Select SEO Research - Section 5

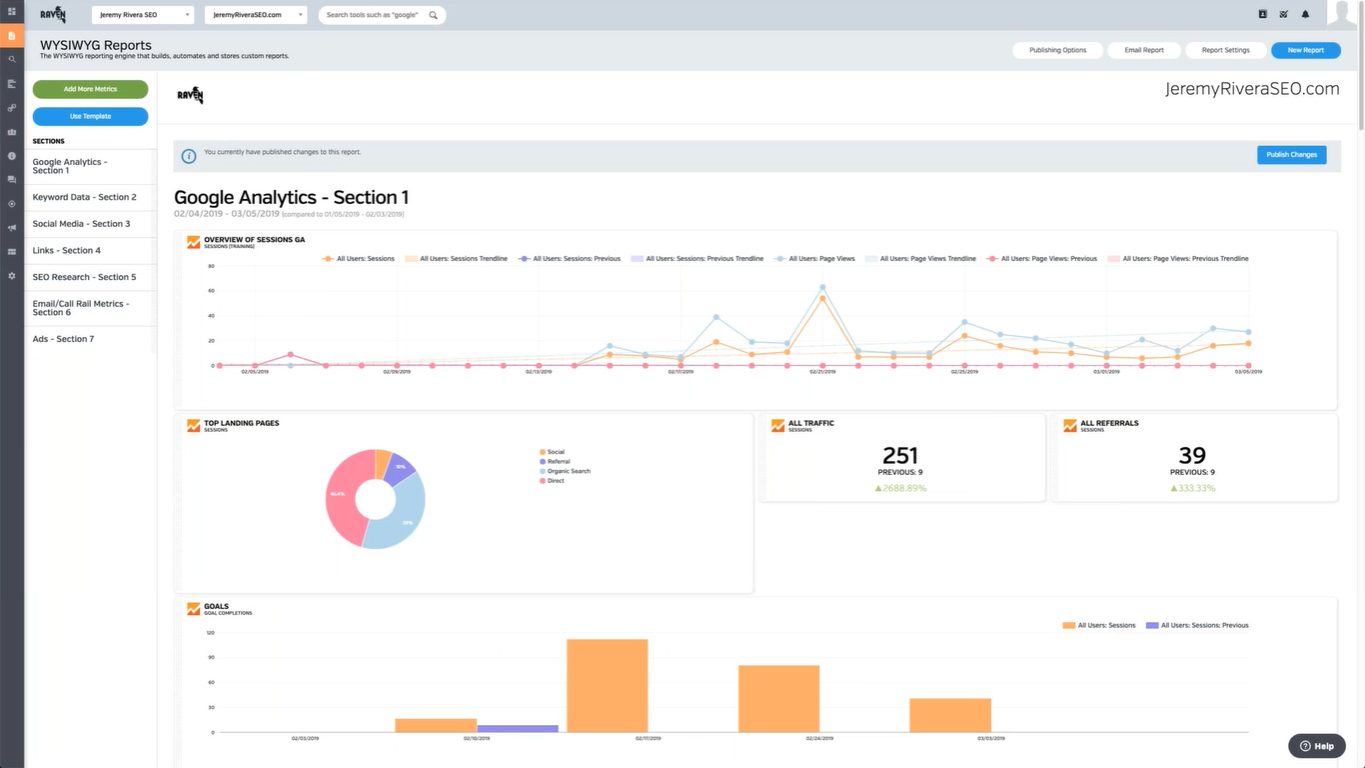tap(90, 277)
